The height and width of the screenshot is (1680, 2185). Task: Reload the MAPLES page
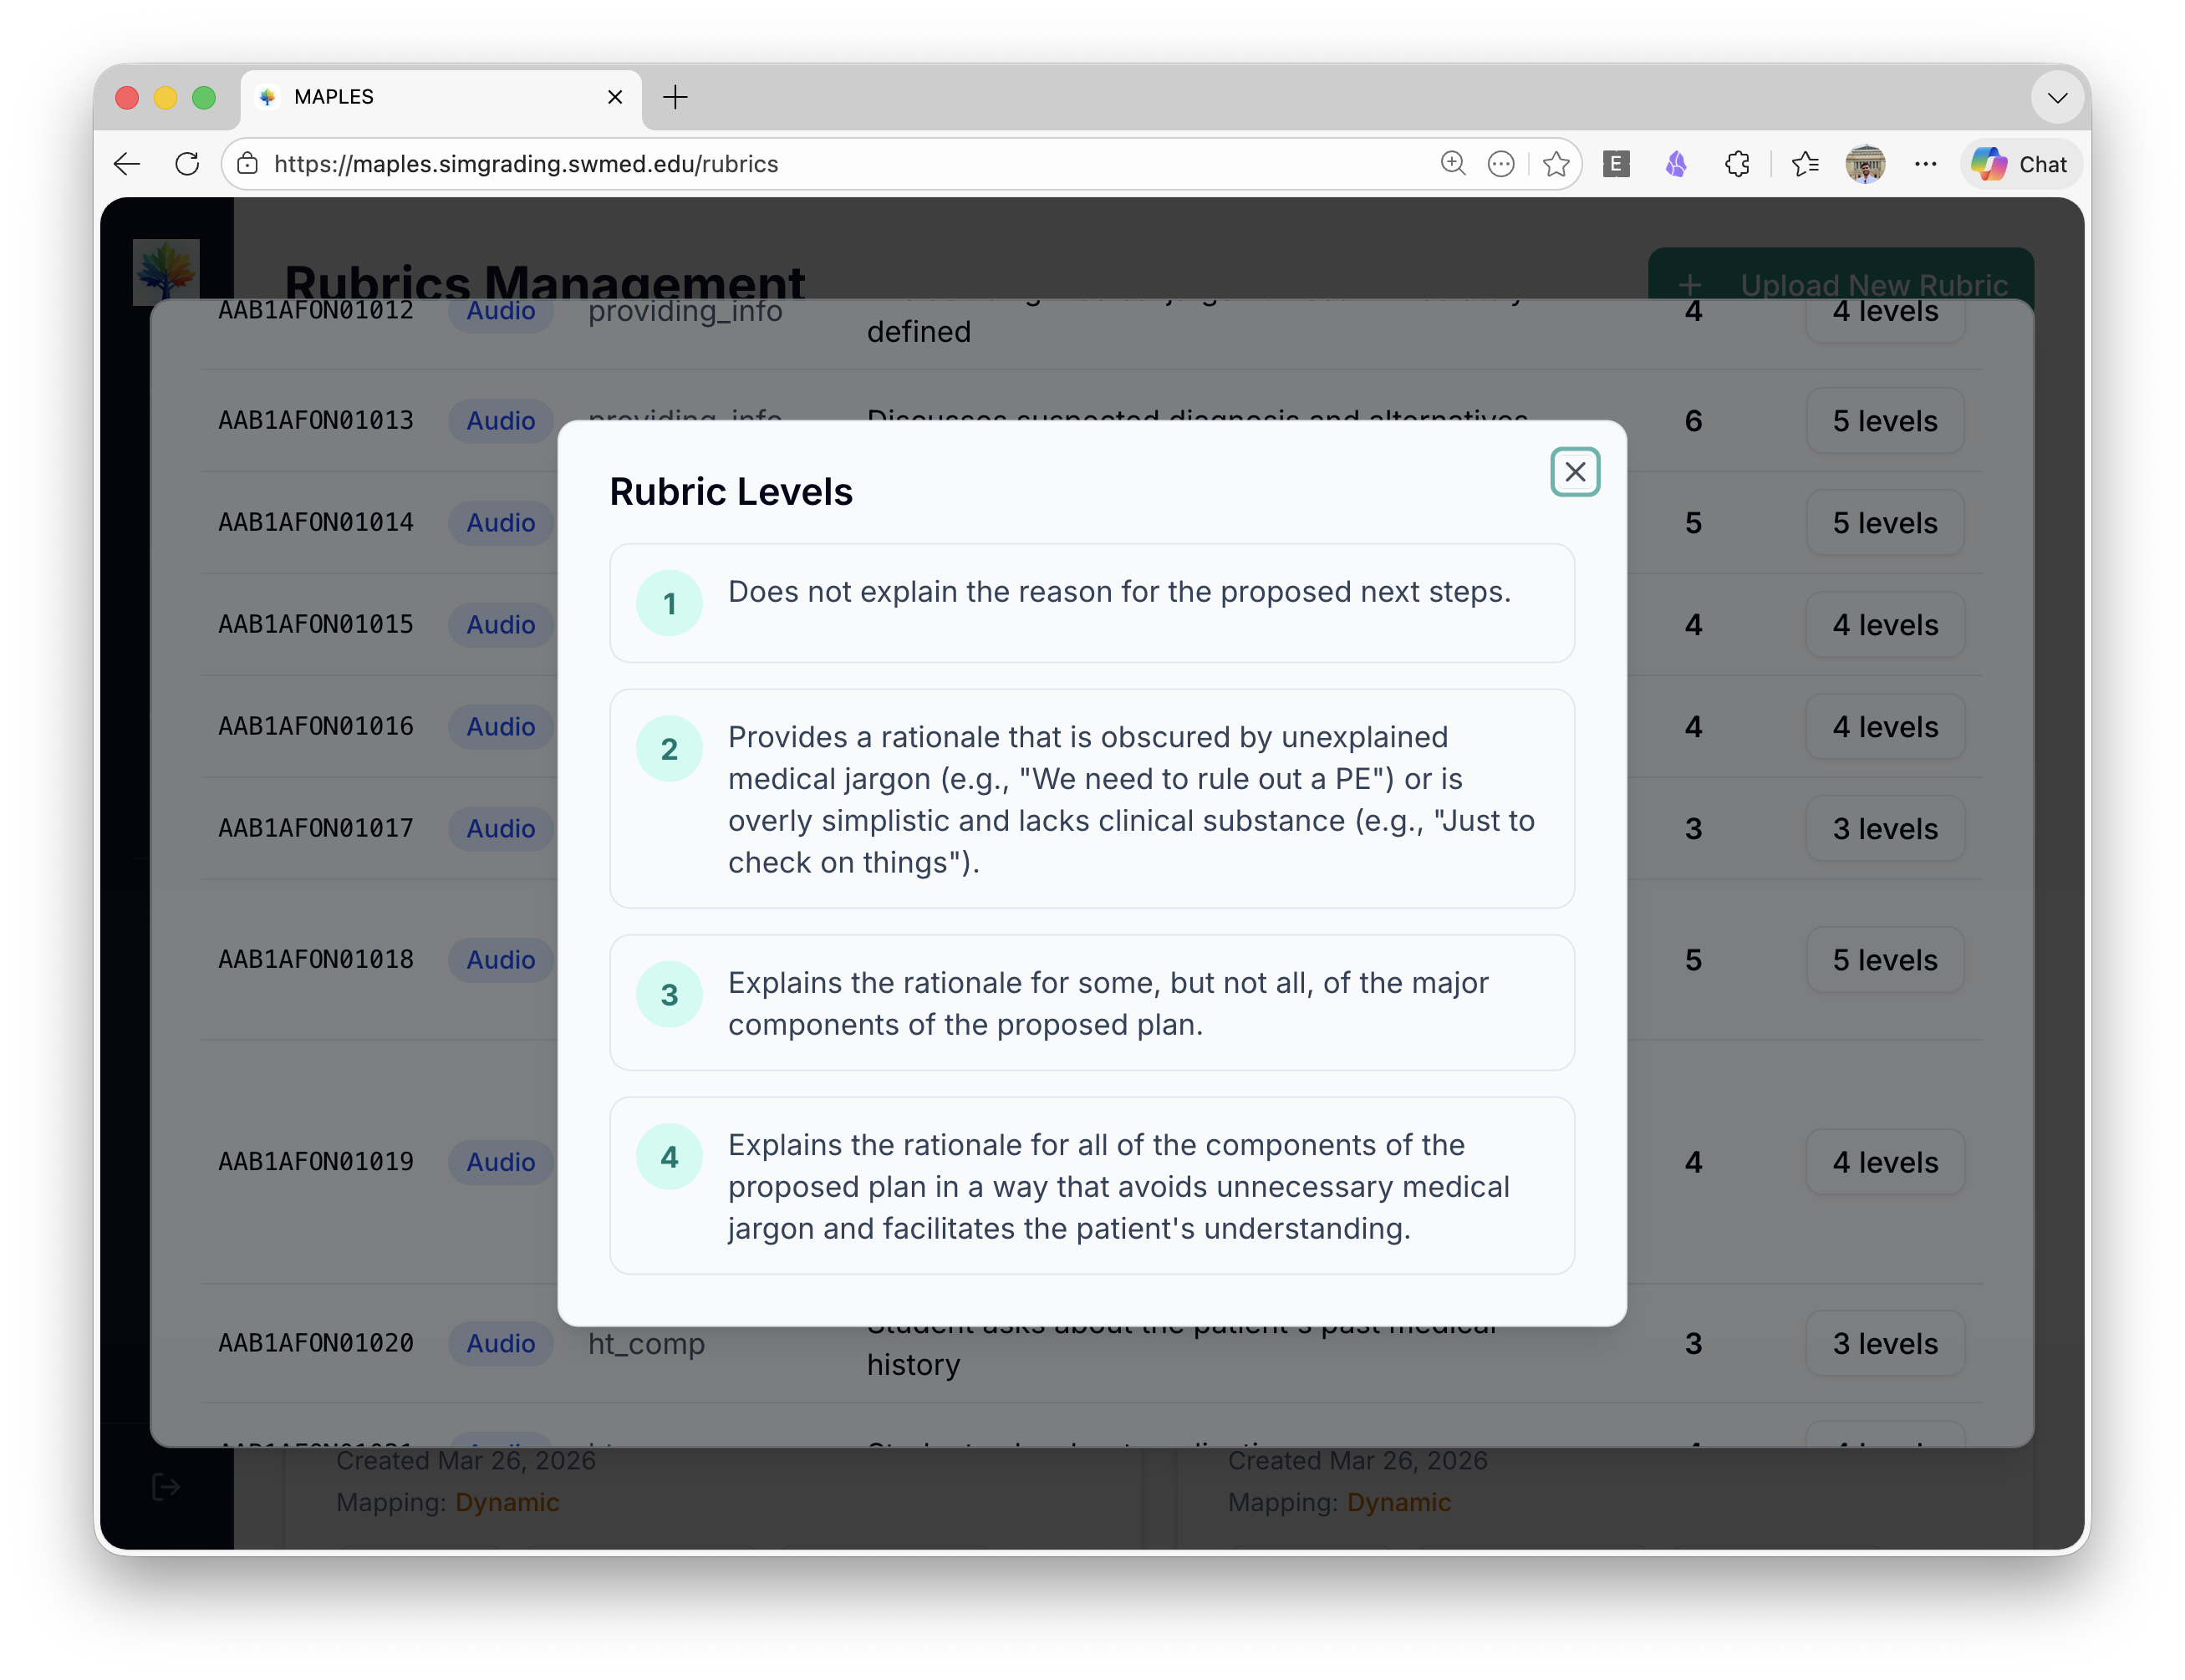[x=187, y=164]
